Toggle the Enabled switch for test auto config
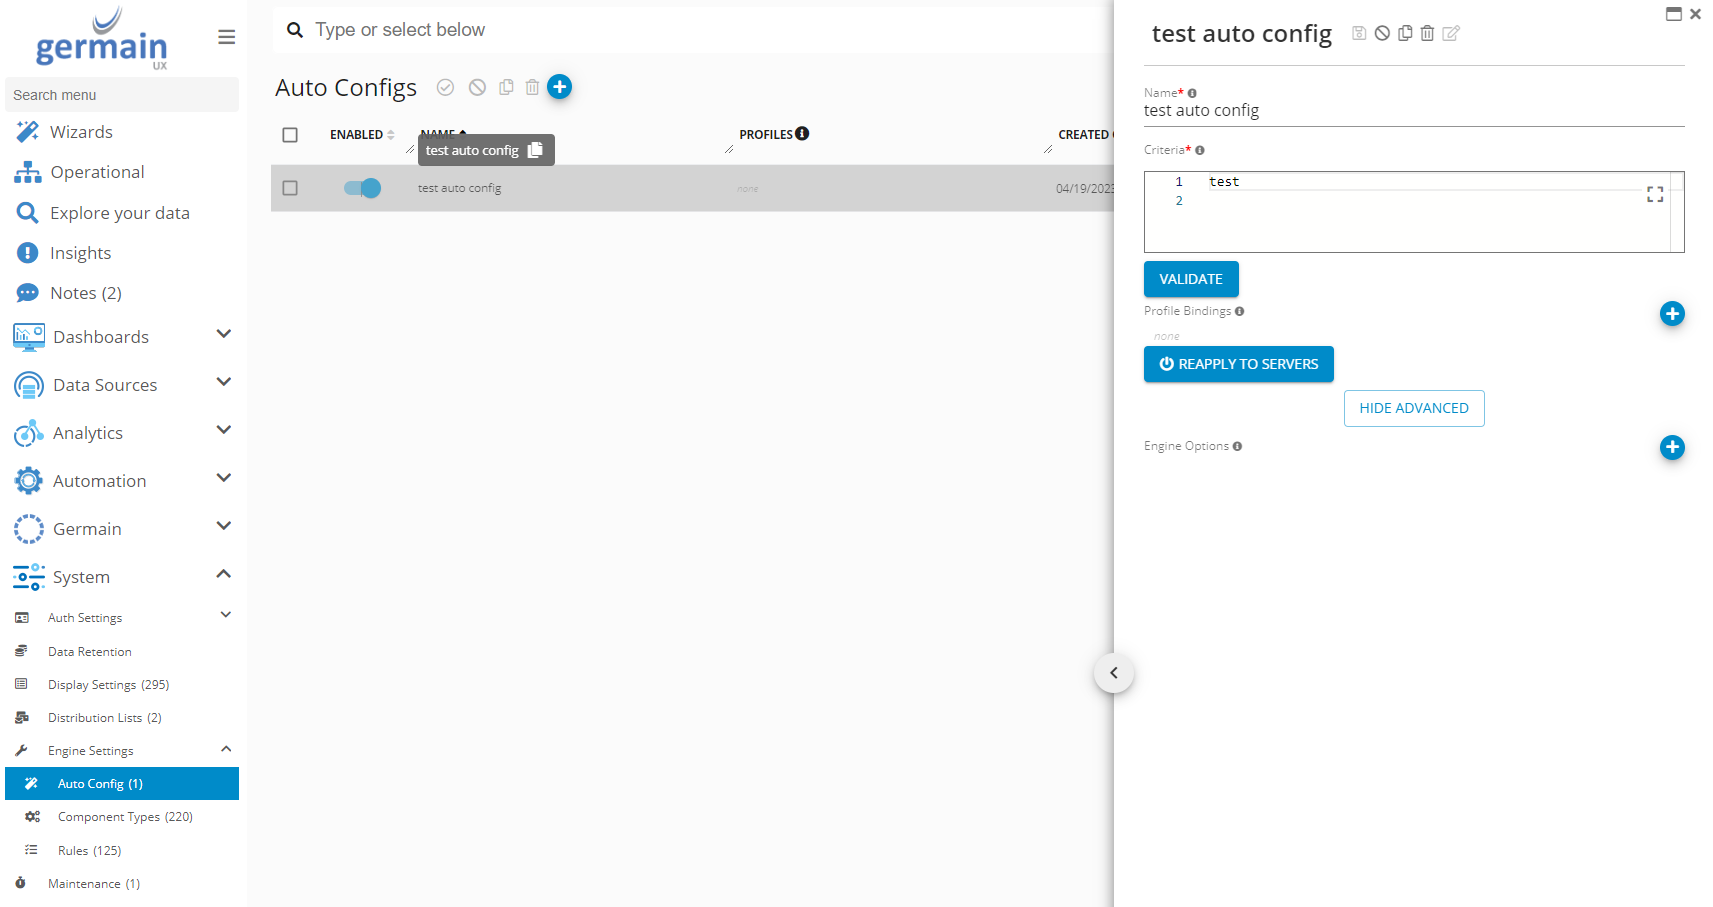The image size is (1713, 907). (x=362, y=188)
